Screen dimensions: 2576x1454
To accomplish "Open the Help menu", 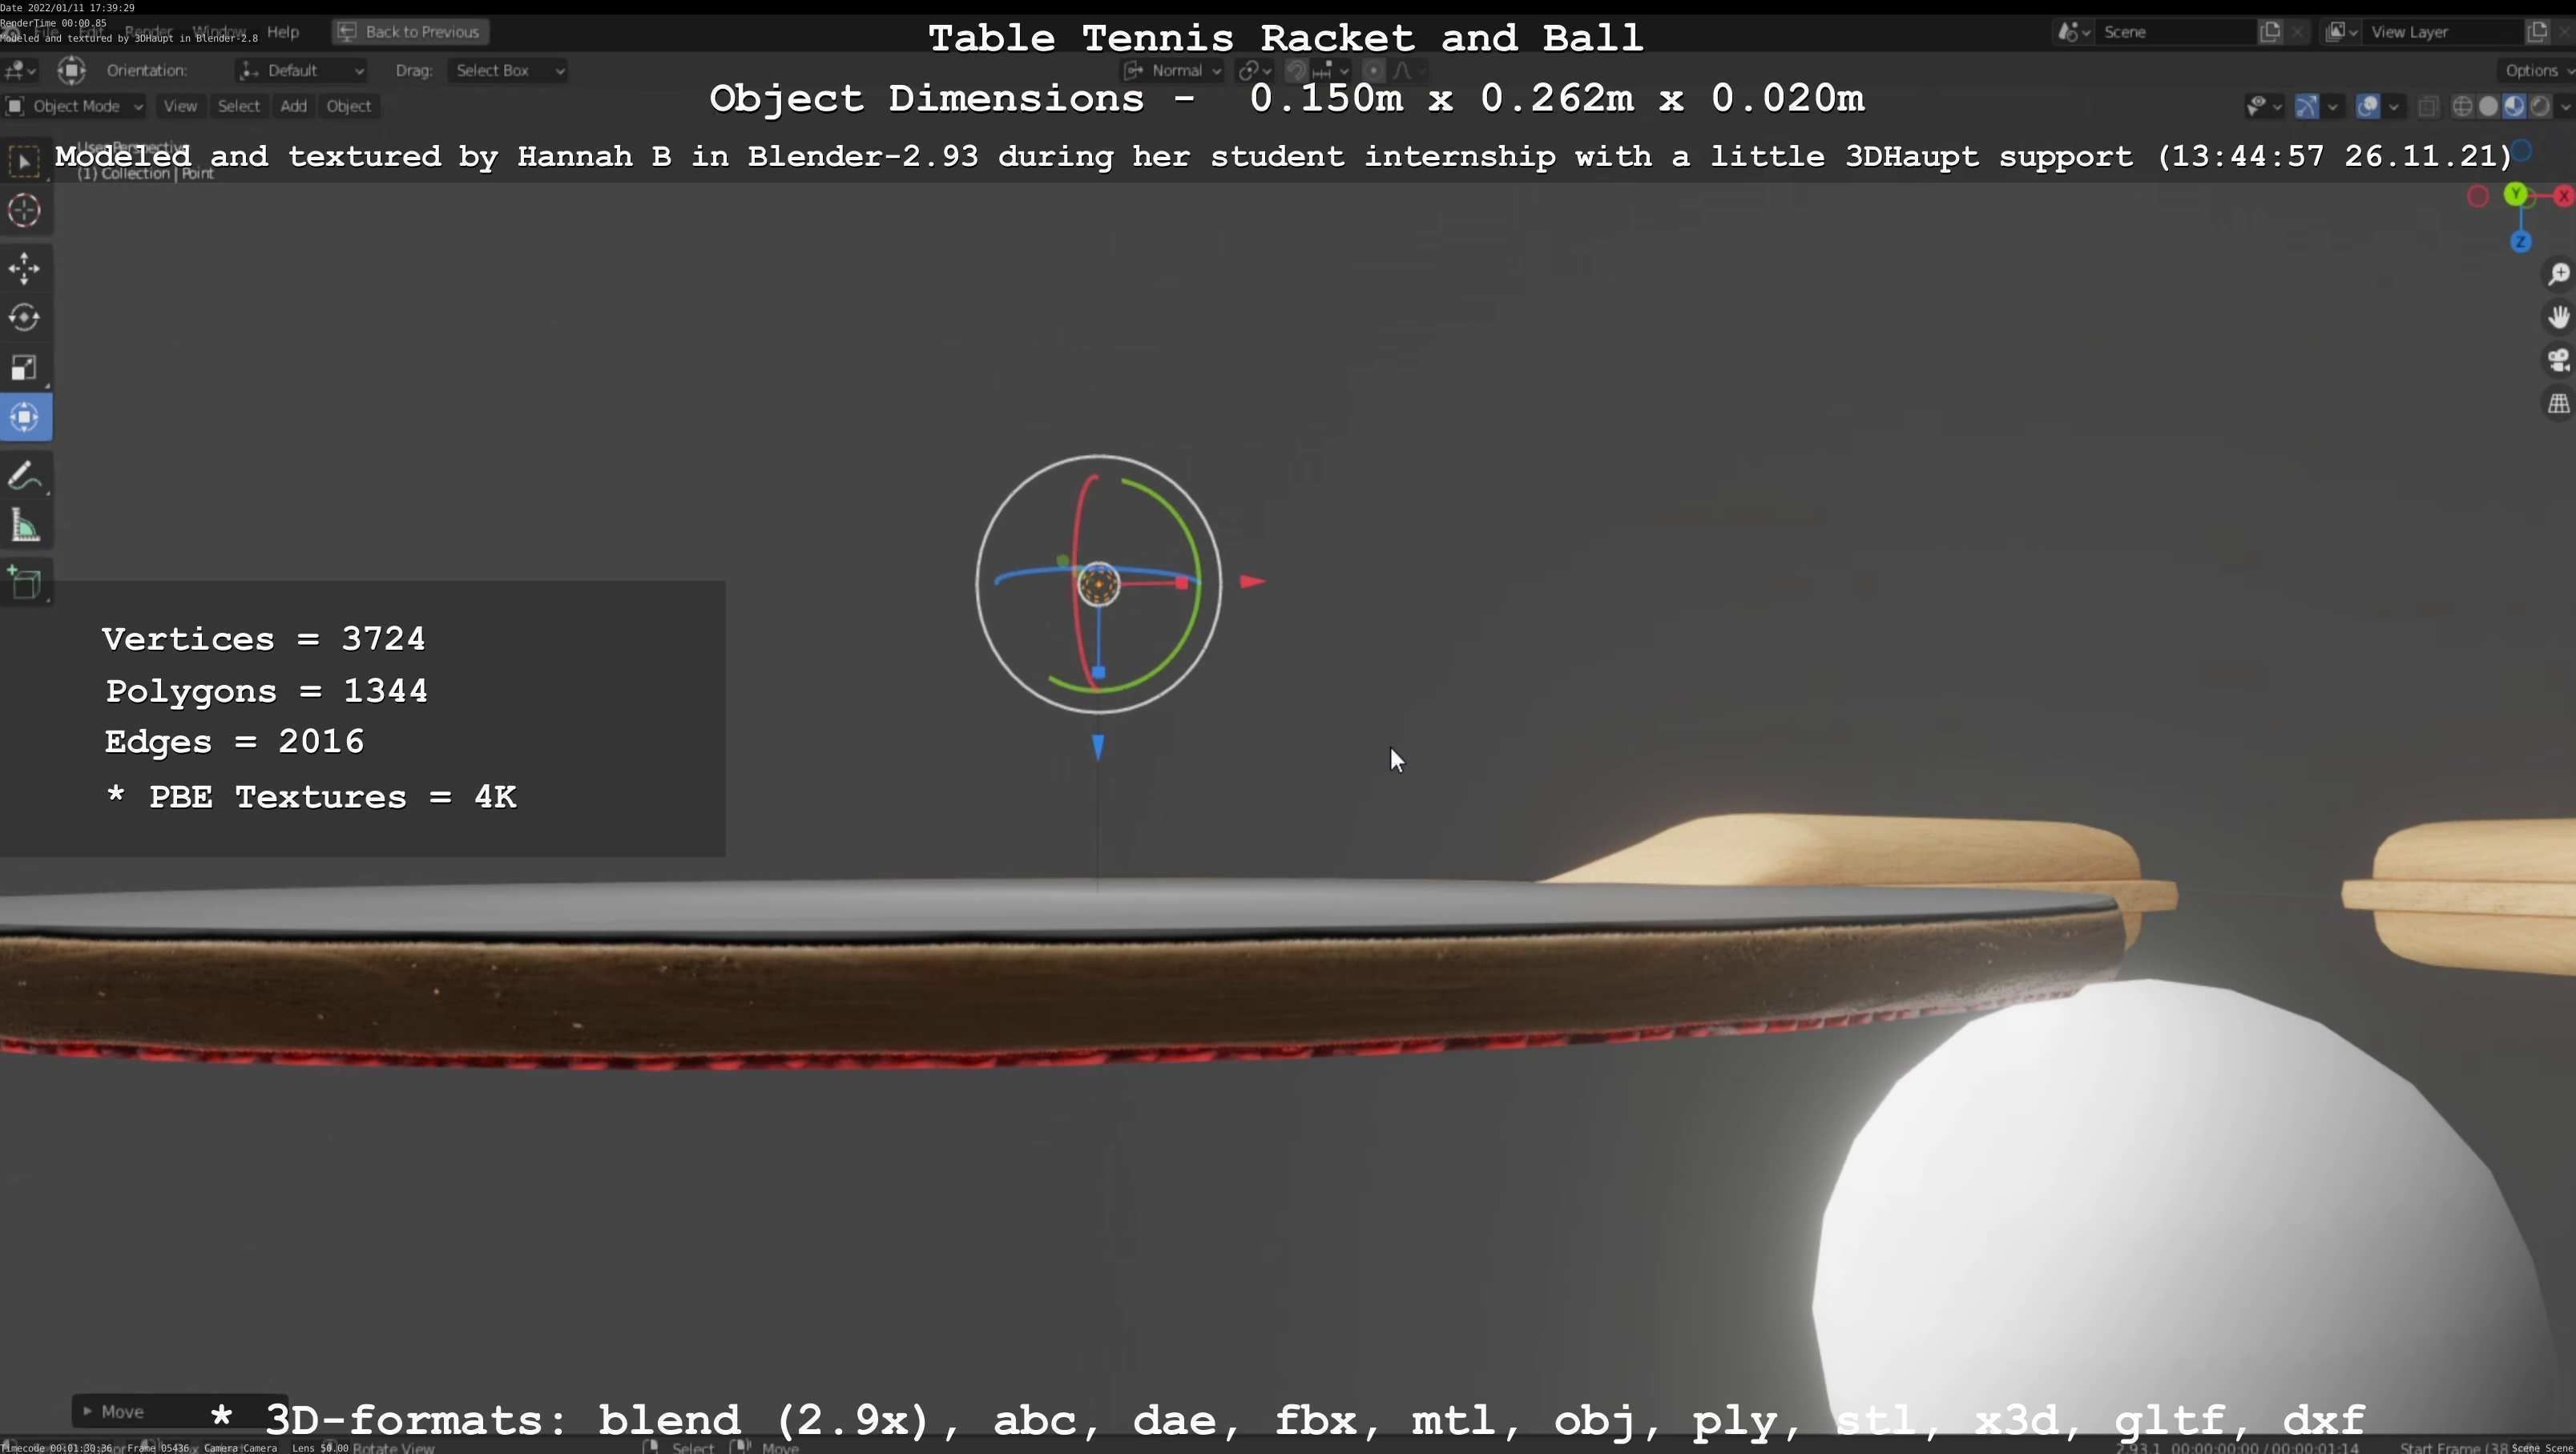I will (x=283, y=32).
